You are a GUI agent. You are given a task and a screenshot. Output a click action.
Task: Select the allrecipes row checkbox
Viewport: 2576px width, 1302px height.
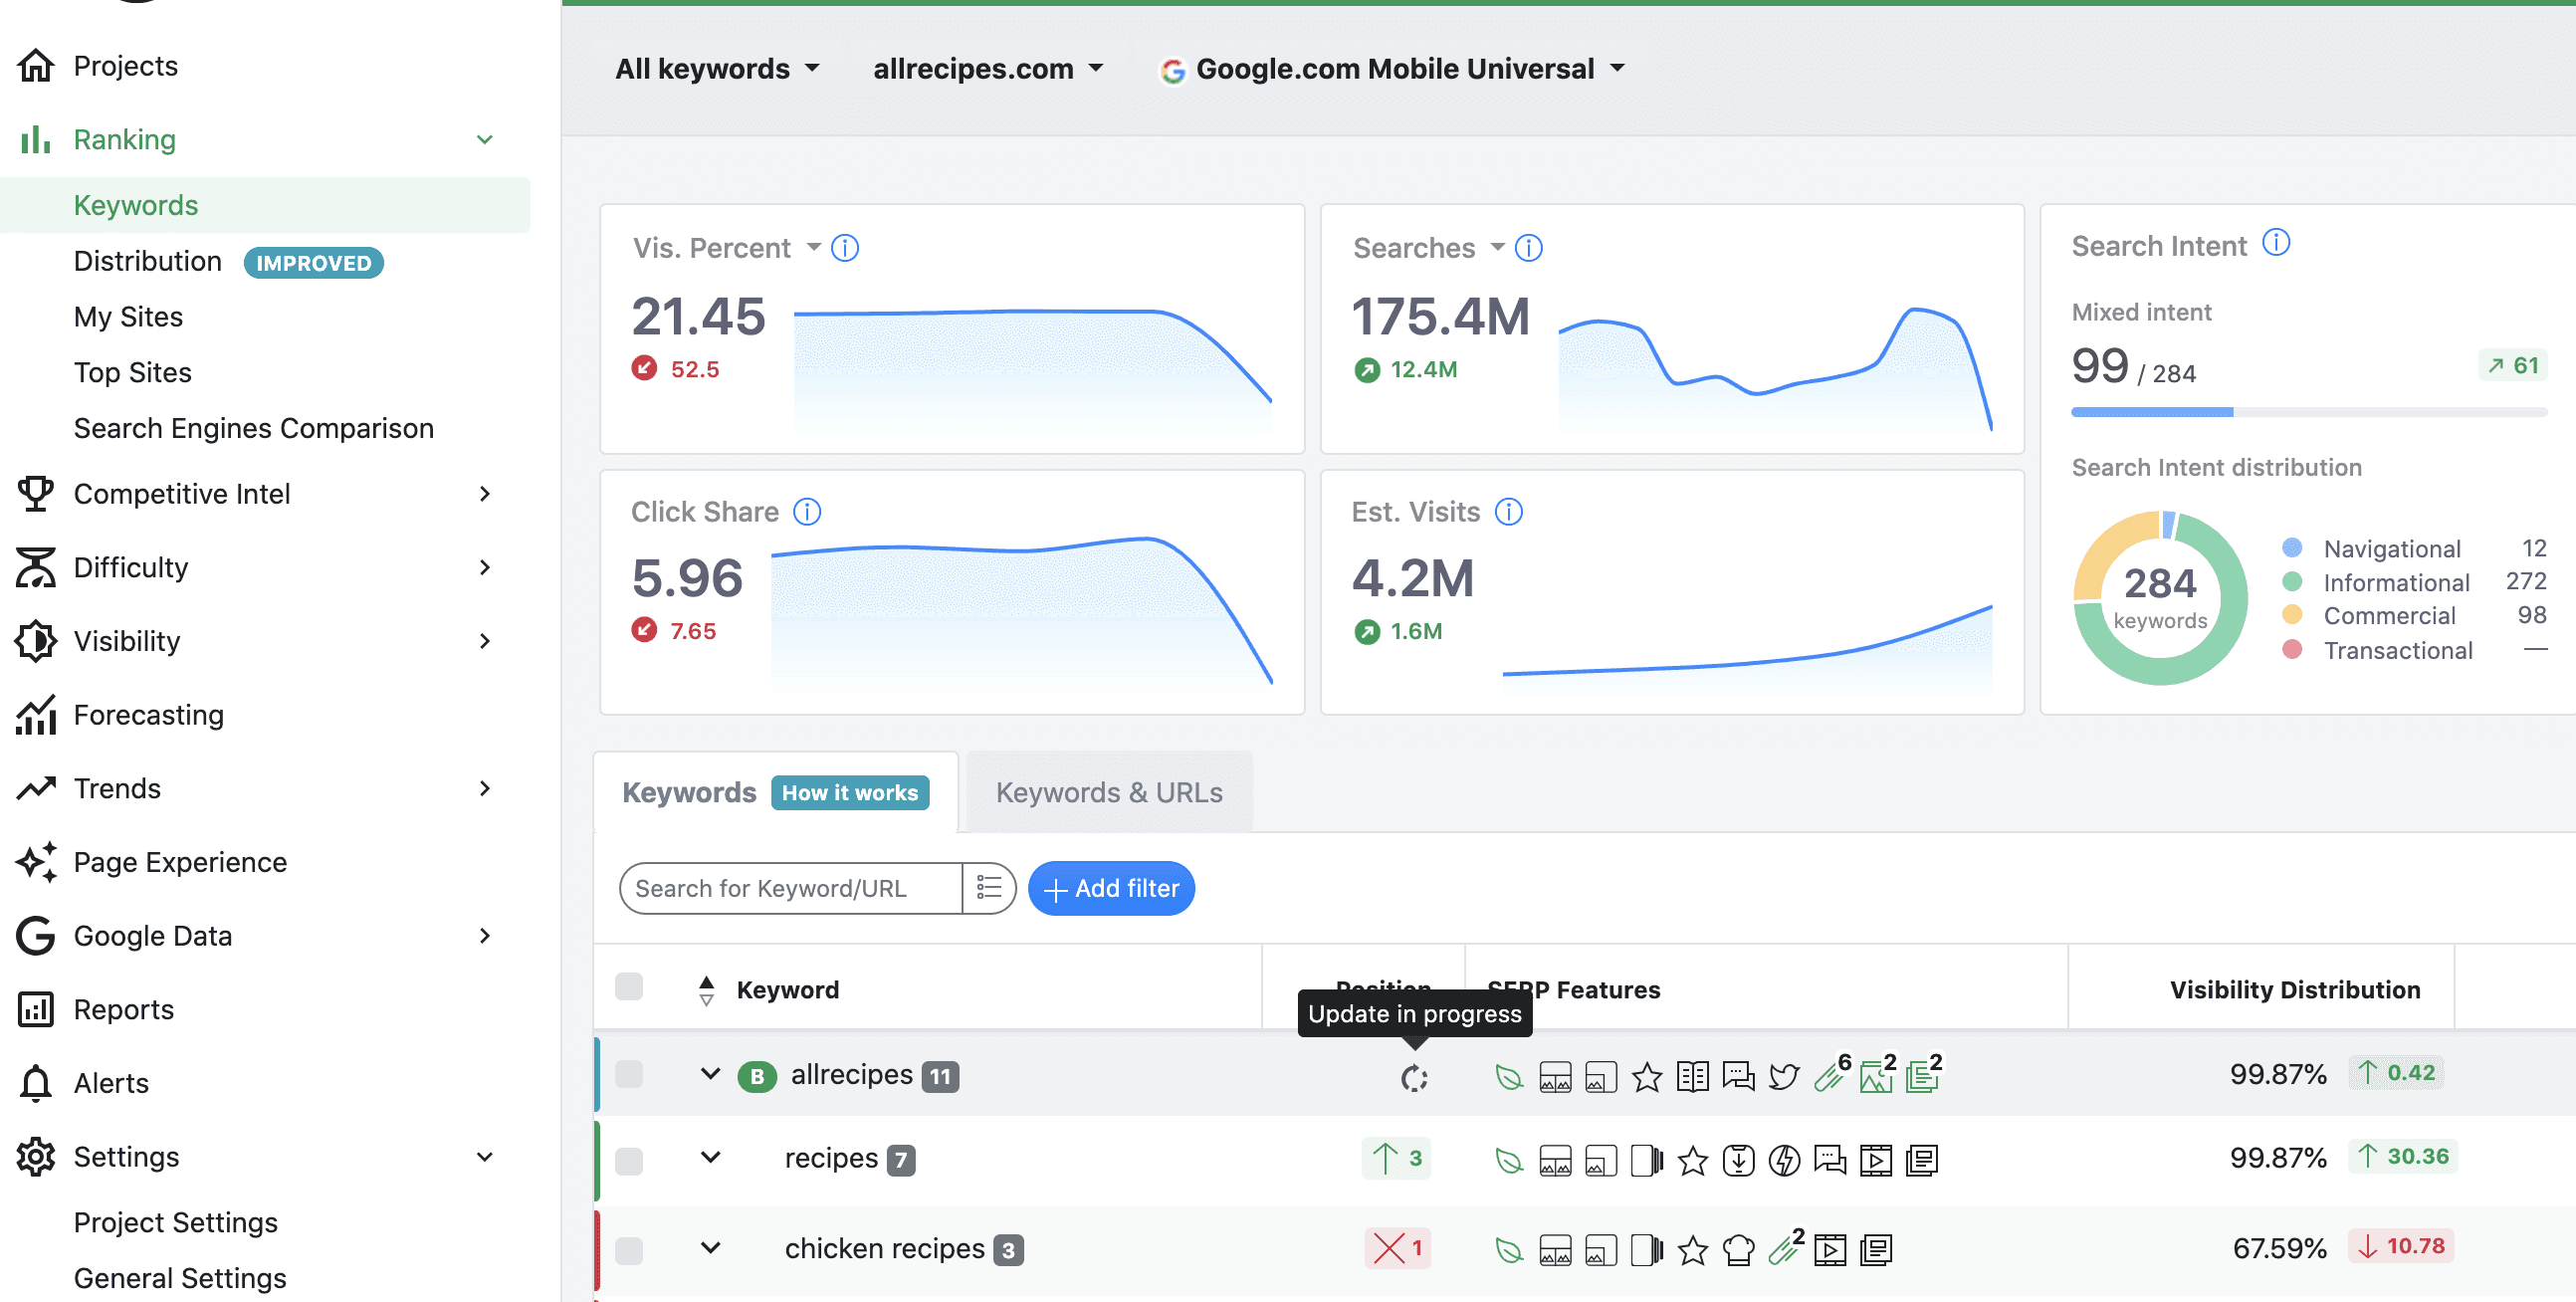[629, 1075]
